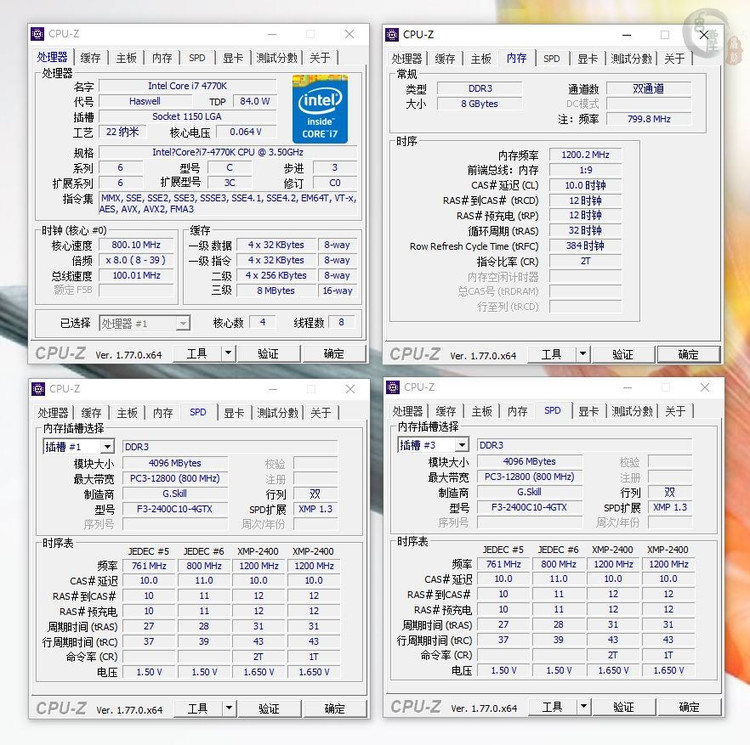Click 工具 button in bottom-right SPD window
The image size is (750, 745).
(x=552, y=707)
